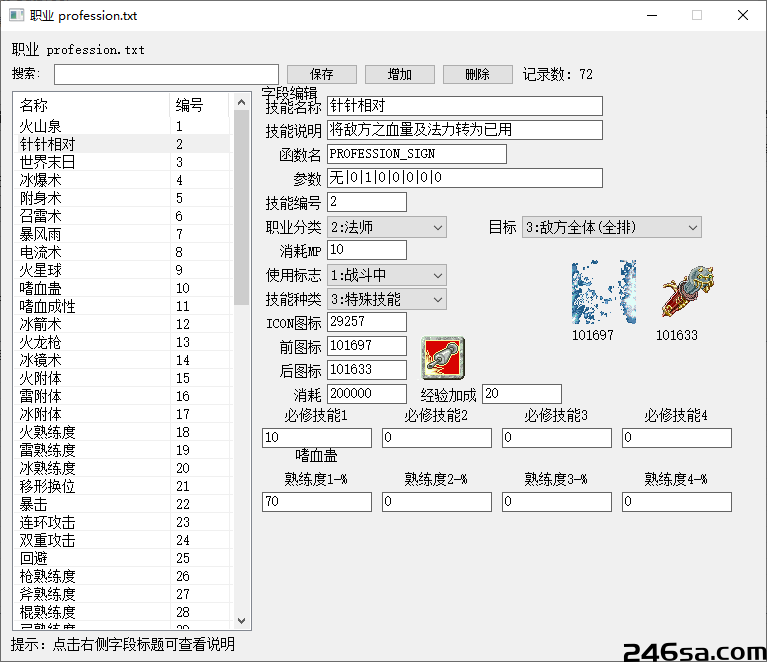Viewport: 767px width, 662px height.
Task: Select the 召雷术 row
Action: coord(122,216)
